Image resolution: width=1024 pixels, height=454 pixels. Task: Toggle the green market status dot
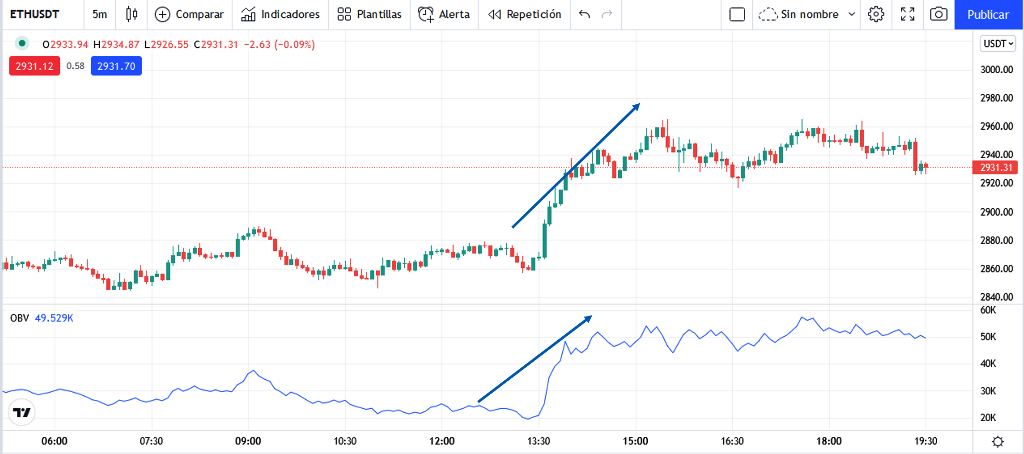23,44
